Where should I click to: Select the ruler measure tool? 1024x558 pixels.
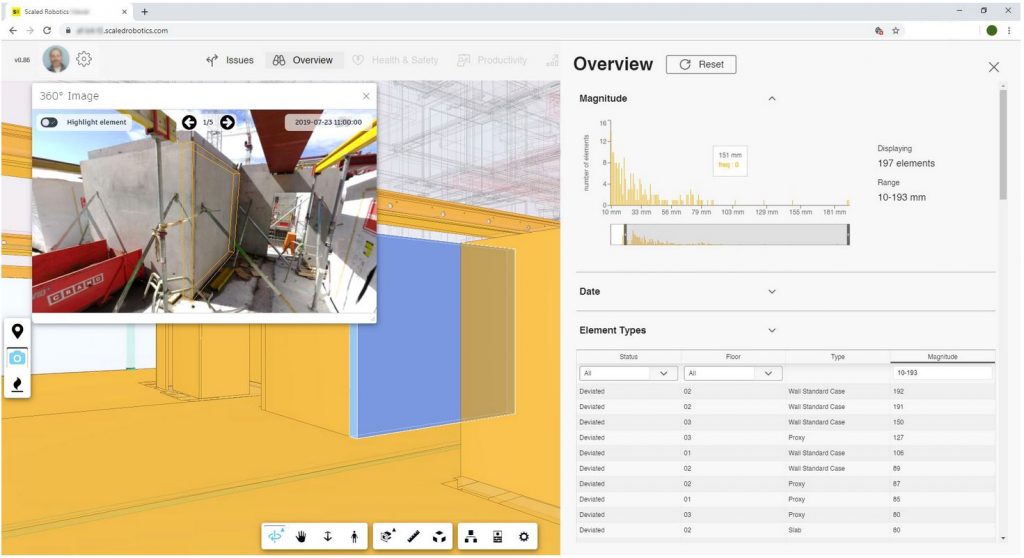(x=412, y=537)
